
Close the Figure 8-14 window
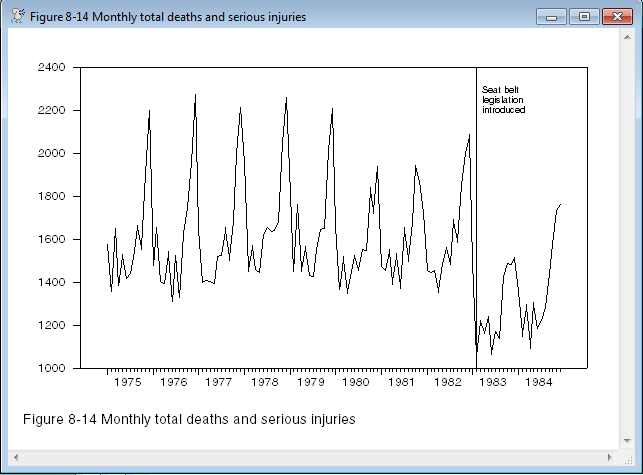click(x=615, y=16)
